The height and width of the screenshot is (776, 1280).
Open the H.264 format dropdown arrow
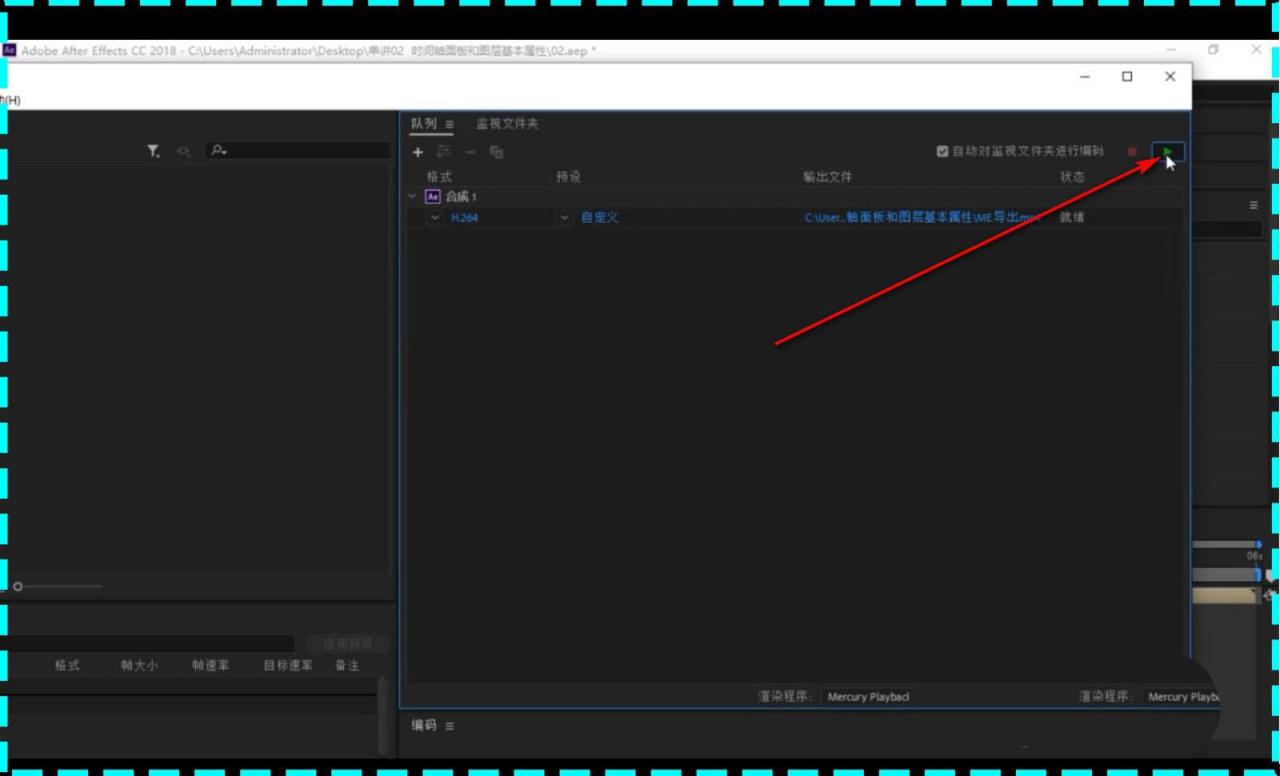coord(434,217)
